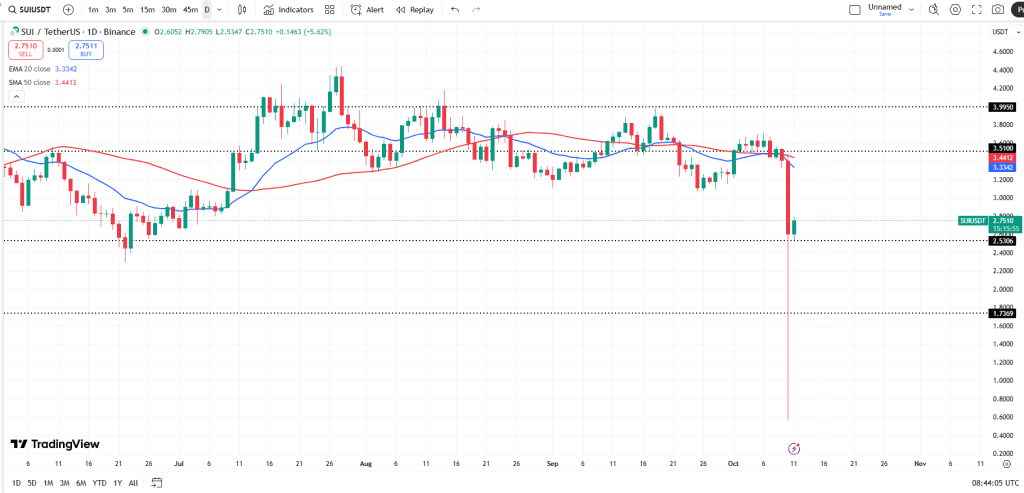Switch to the 1m timeframe
The height and width of the screenshot is (493, 1024).
pyautogui.click(x=93, y=9)
